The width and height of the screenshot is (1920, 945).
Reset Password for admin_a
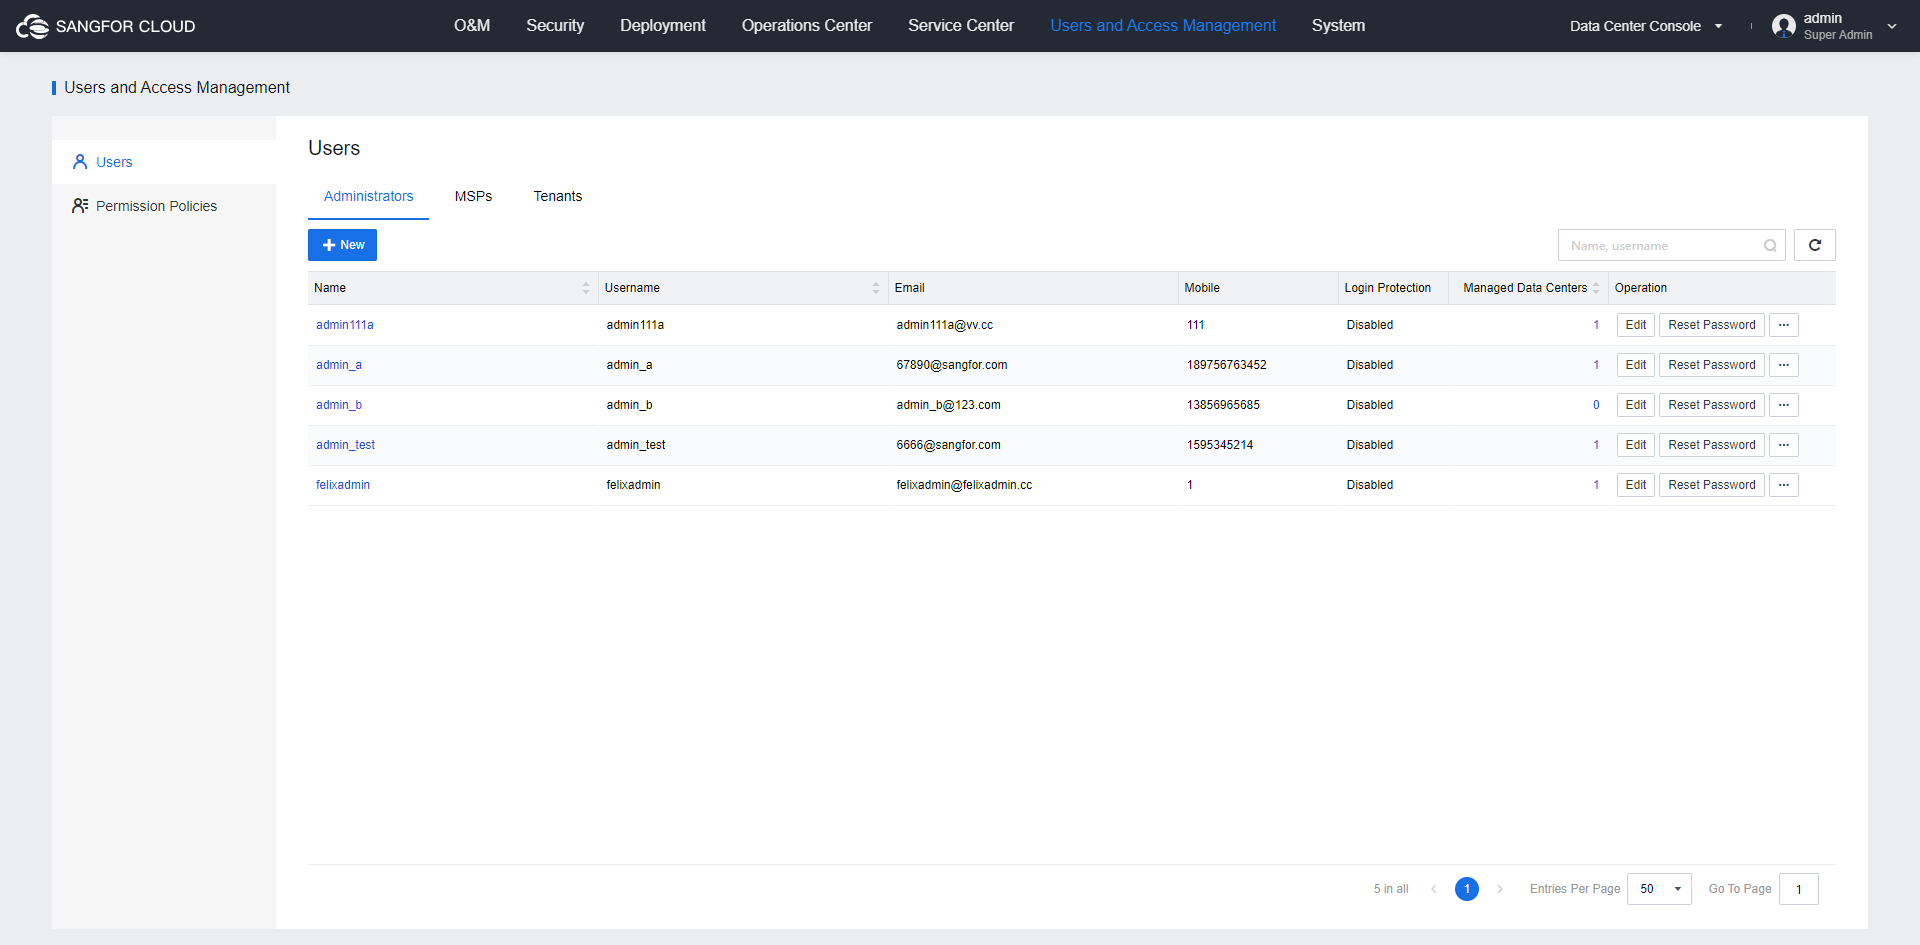click(1712, 365)
